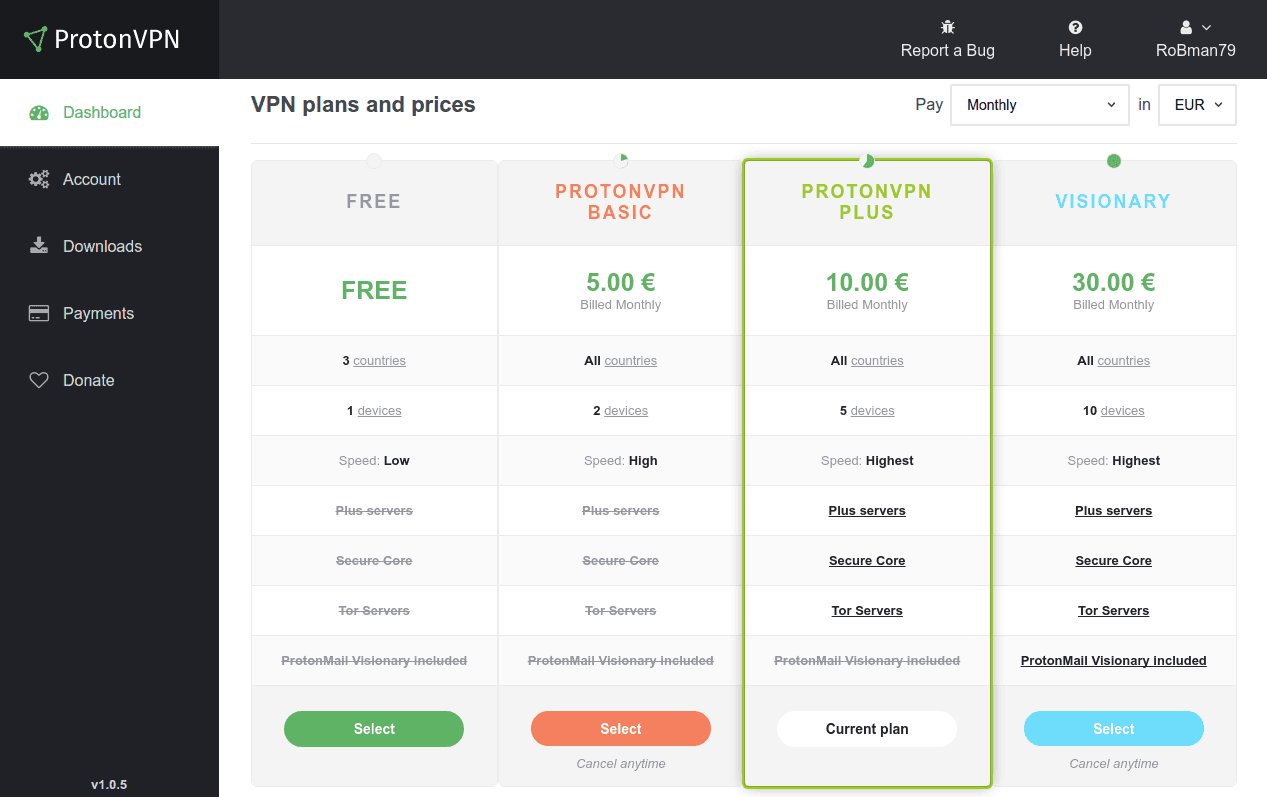Image resolution: width=1267 pixels, height=797 pixels.
Task: Open the EUR currency dropdown
Action: [x=1196, y=104]
